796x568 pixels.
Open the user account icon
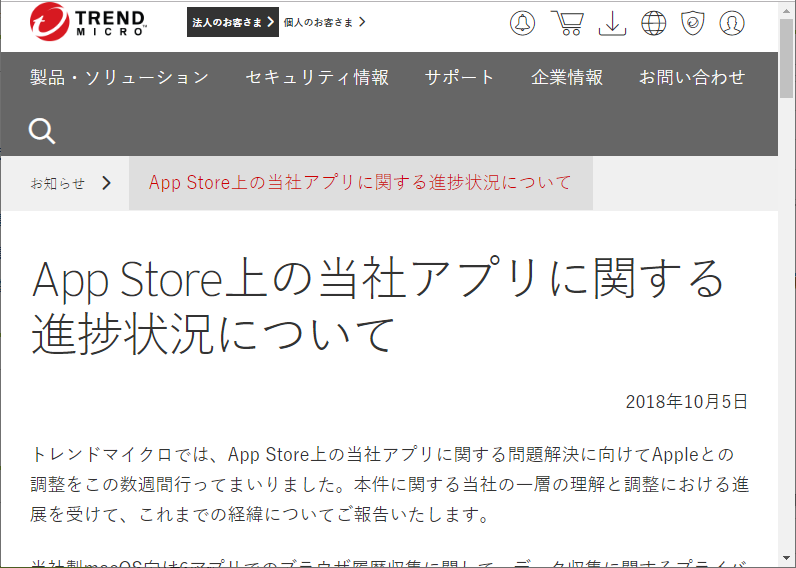[x=732, y=23]
